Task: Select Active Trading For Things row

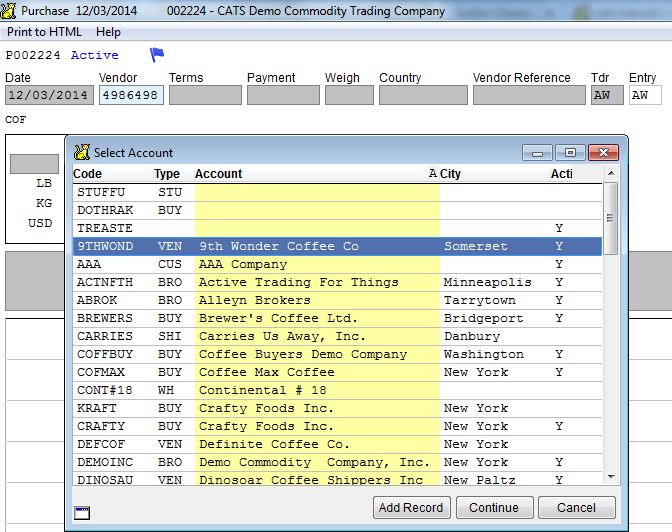Action: [x=337, y=283]
